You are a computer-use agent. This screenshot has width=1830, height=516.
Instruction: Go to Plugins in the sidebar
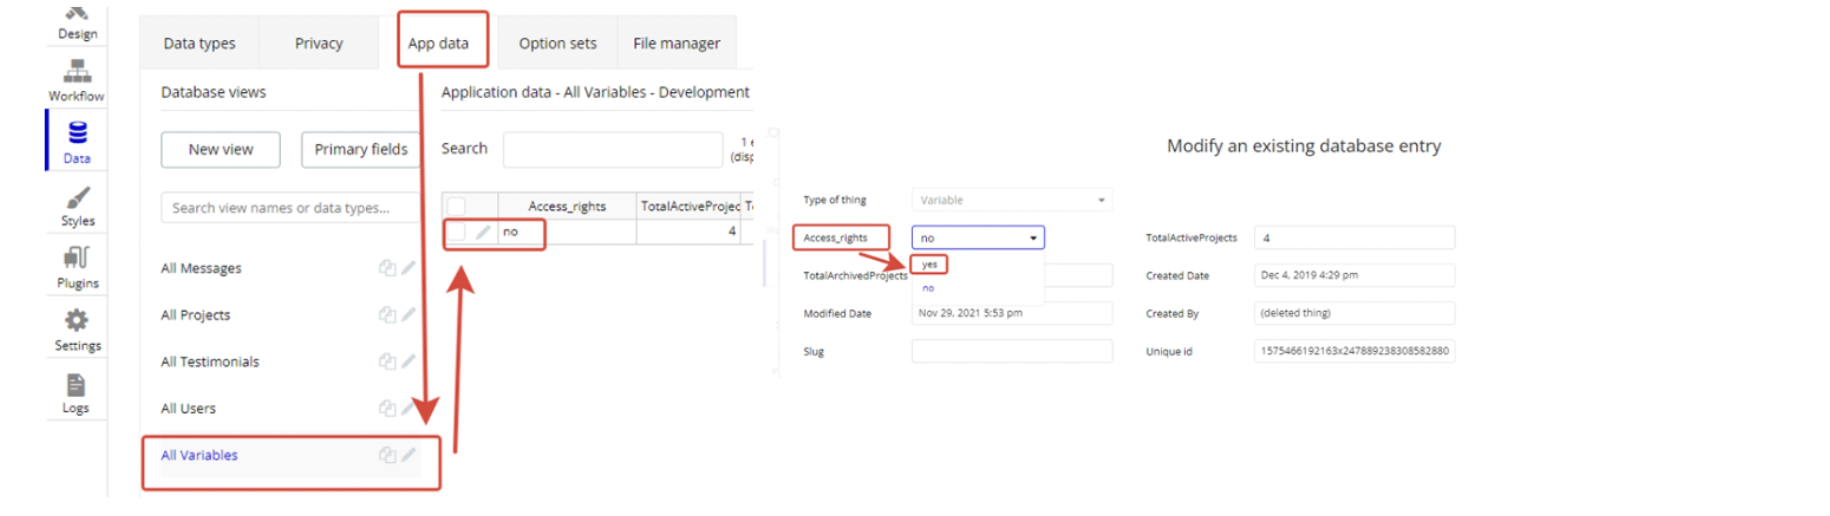(77, 268)
